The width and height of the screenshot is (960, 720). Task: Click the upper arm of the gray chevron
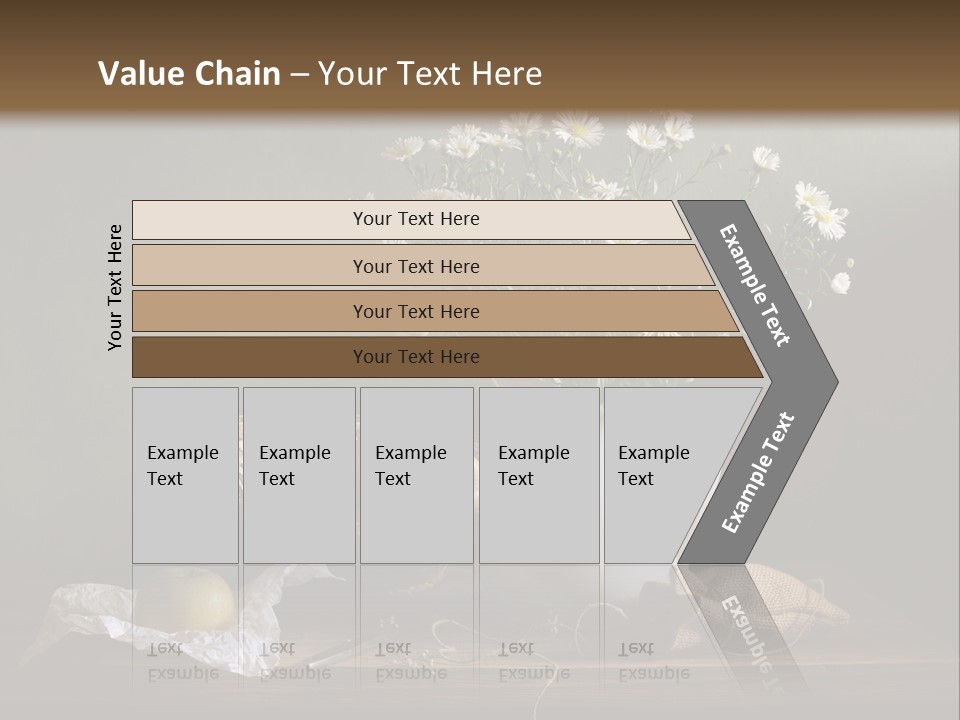click(756, 288)
